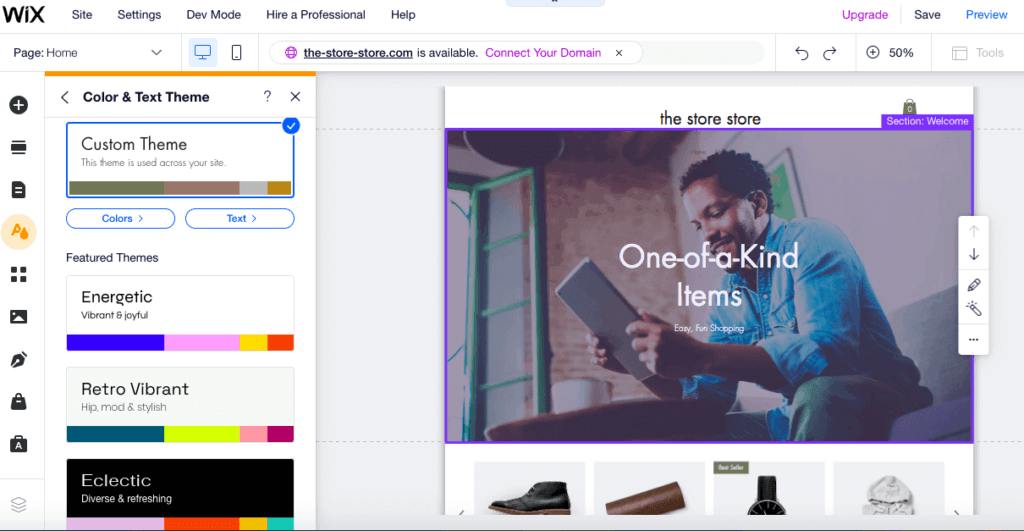Go back using panel back arrow
Image resolution: width=1024 pixels, height=531 pixels.
65,97
